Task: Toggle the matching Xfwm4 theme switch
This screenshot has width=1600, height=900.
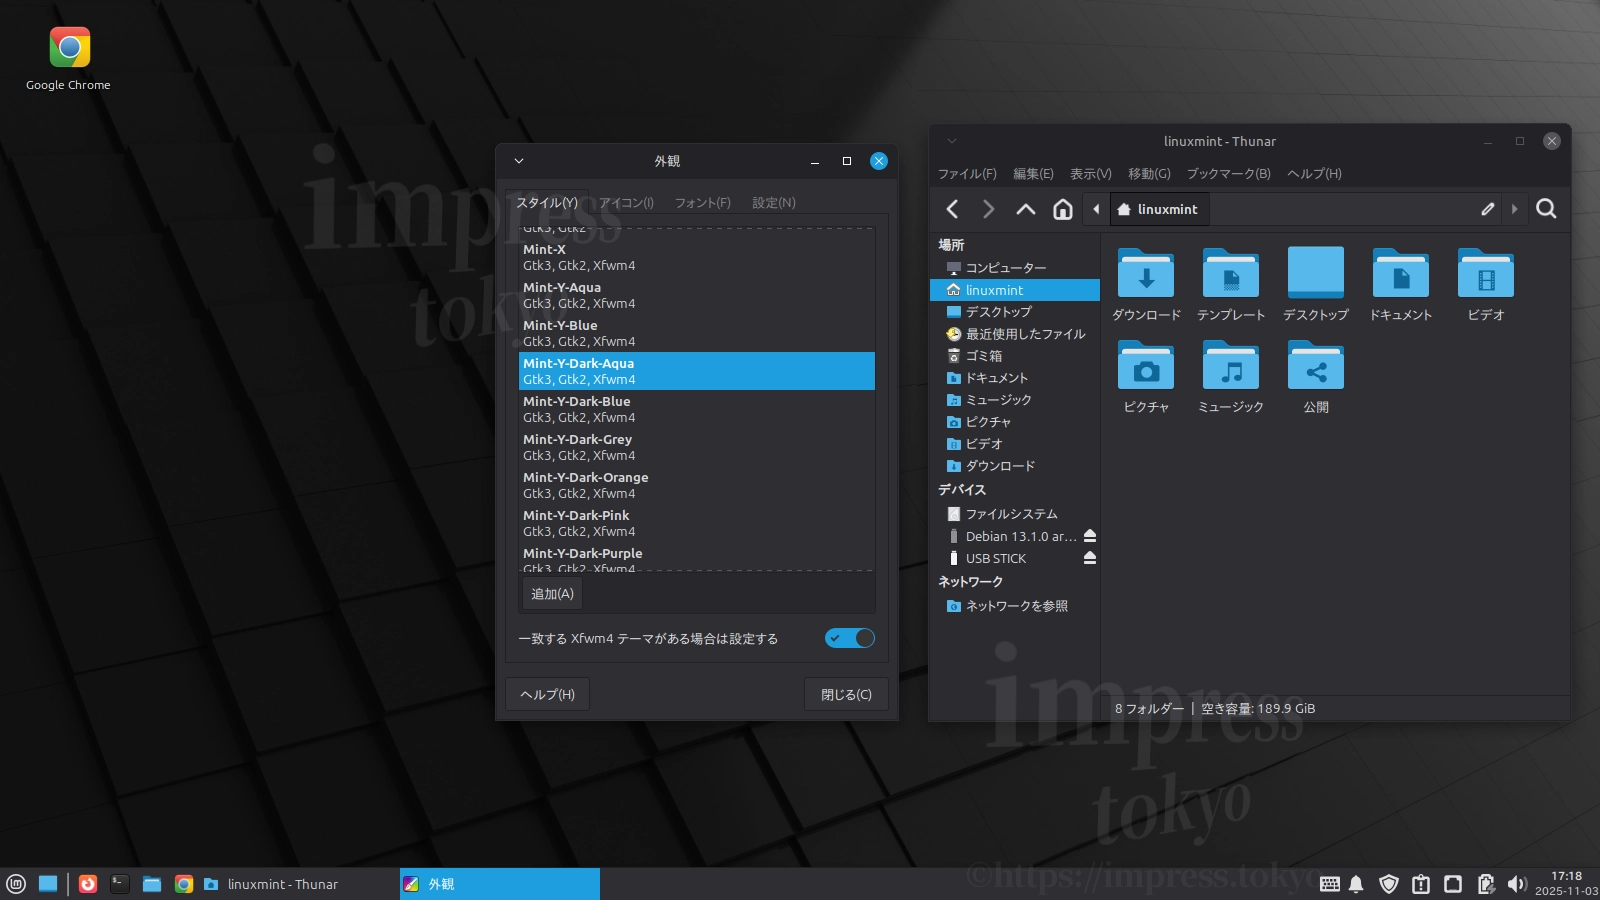Action: [850, 638]
